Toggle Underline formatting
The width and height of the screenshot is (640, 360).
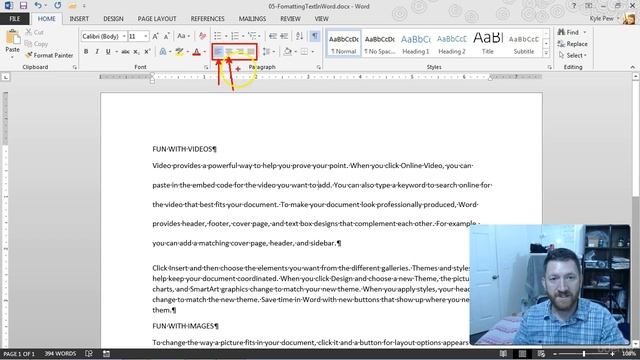click(x=108, y=52)
